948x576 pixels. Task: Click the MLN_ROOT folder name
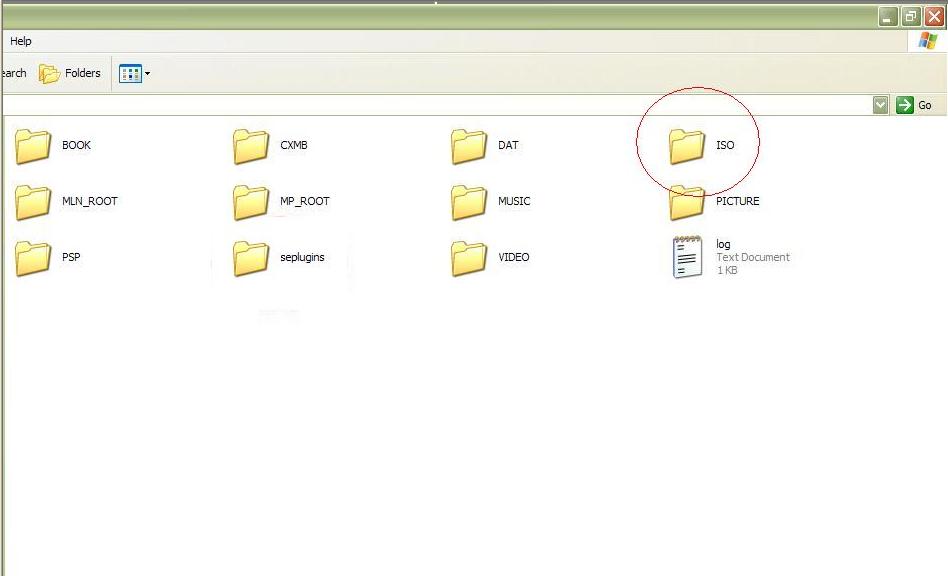(x=89, y=201)
